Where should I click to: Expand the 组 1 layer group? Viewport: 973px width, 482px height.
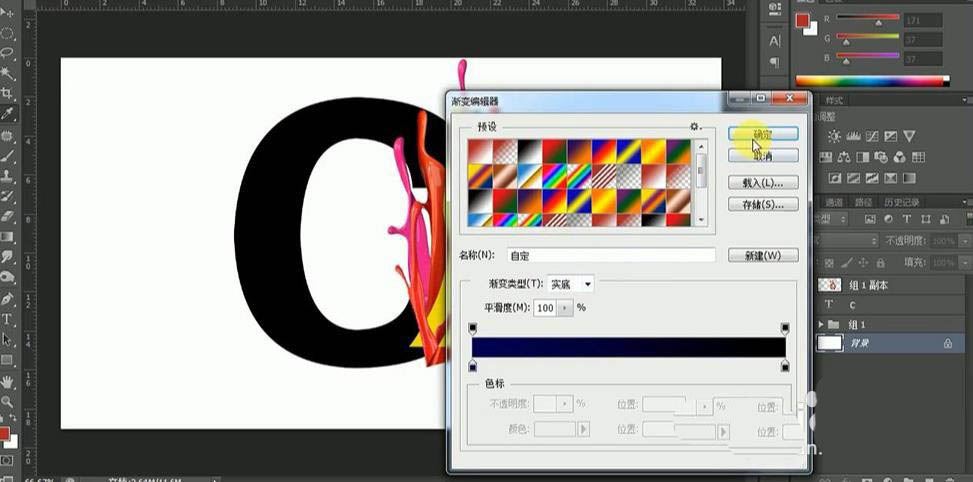822,325
